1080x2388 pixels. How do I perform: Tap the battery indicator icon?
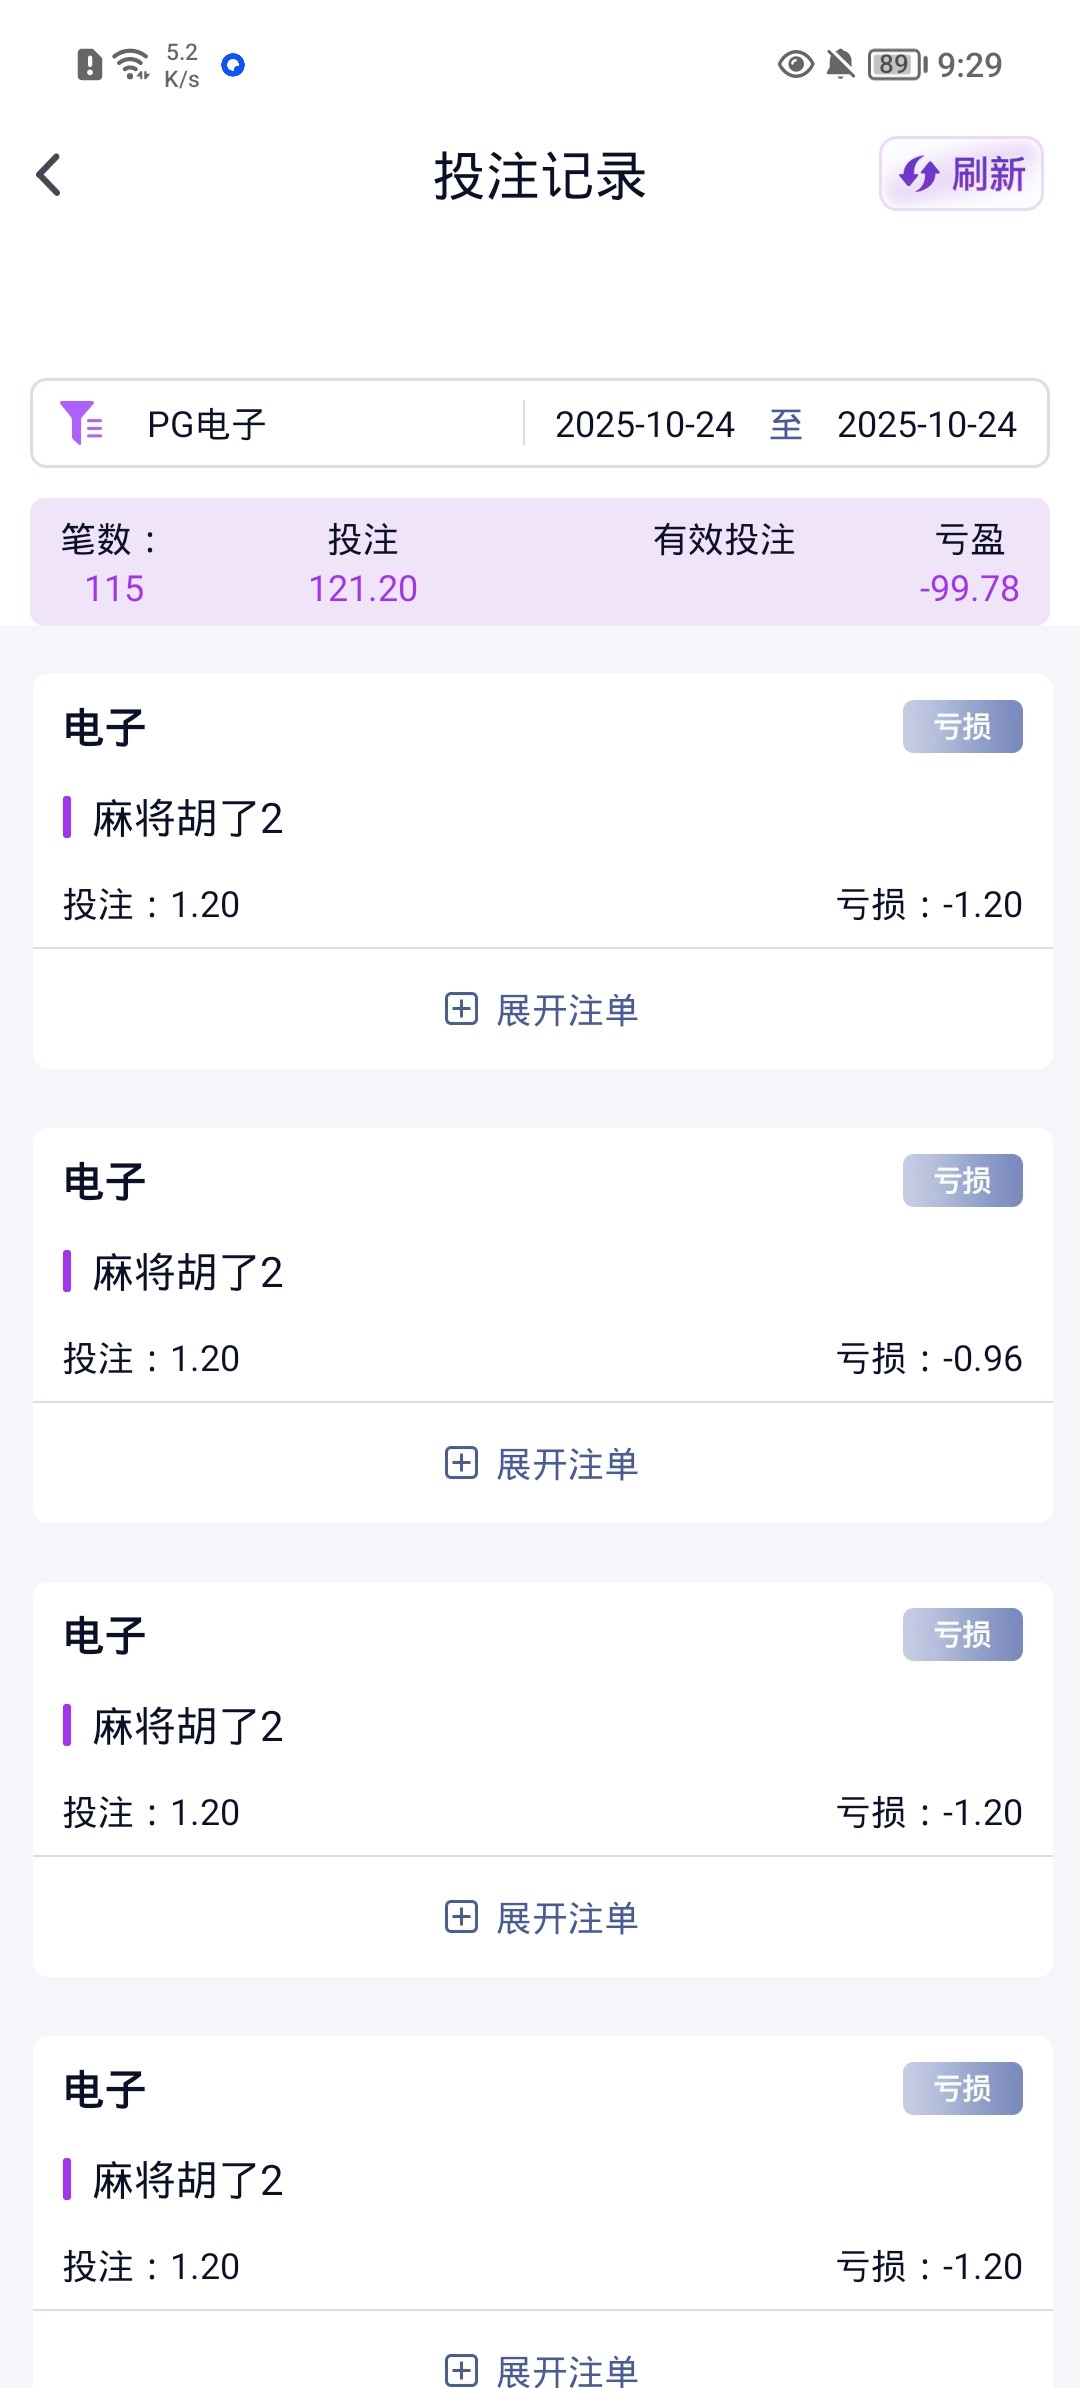(x=897, y=65)
